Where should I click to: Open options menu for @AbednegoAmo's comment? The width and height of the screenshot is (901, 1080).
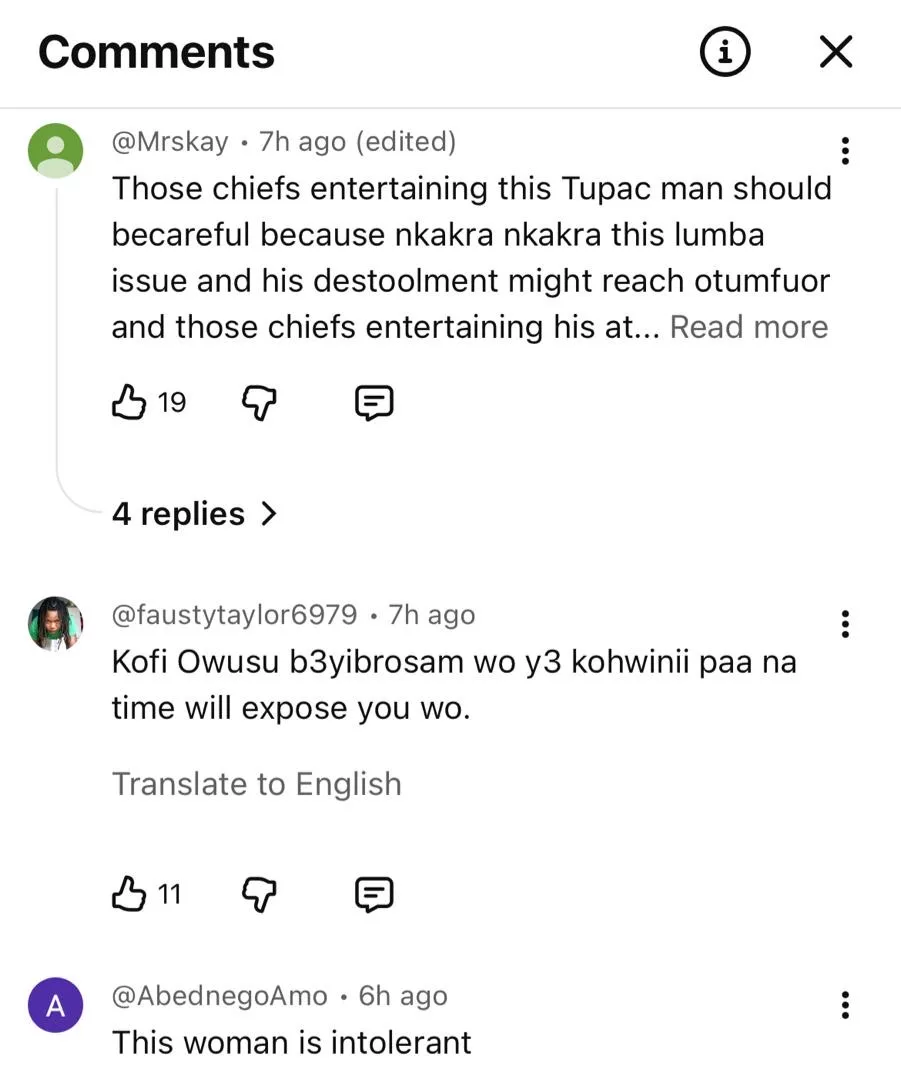click(x=845, y=1005)
